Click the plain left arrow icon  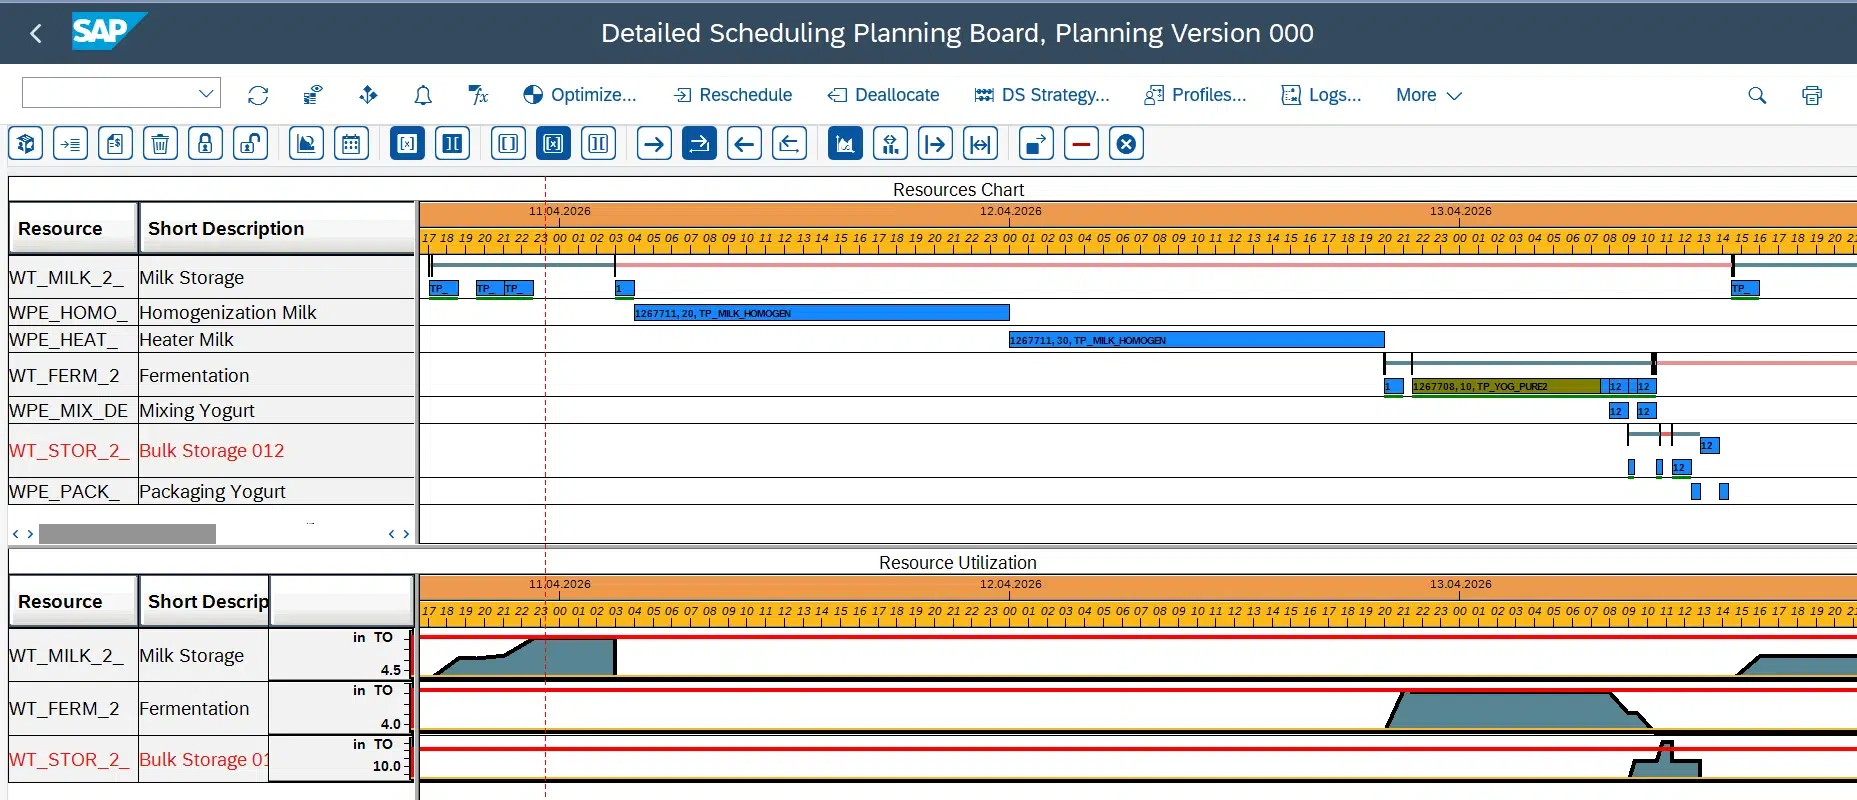tap(744, 144)
